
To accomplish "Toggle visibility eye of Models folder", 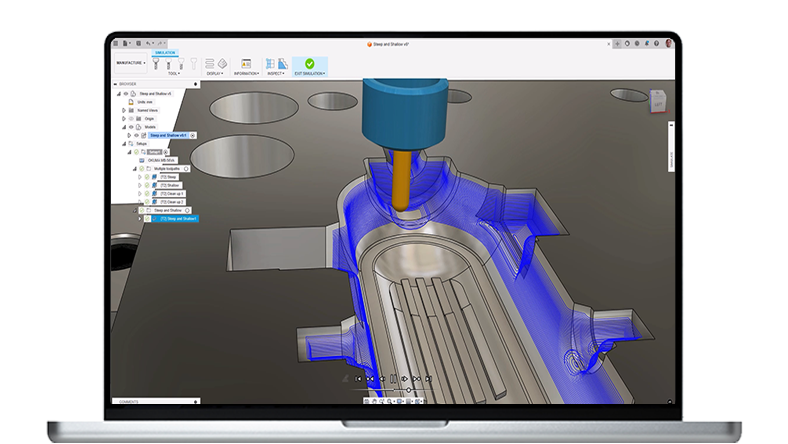I will pos(130,127).
